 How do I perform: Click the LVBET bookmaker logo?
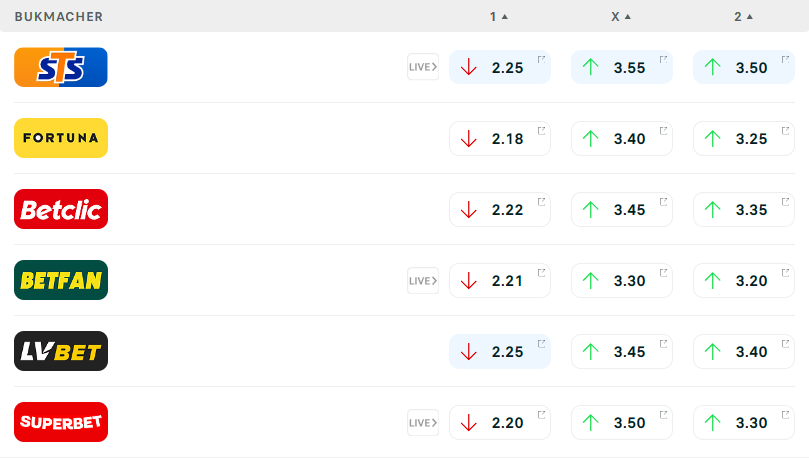(61, 351)
